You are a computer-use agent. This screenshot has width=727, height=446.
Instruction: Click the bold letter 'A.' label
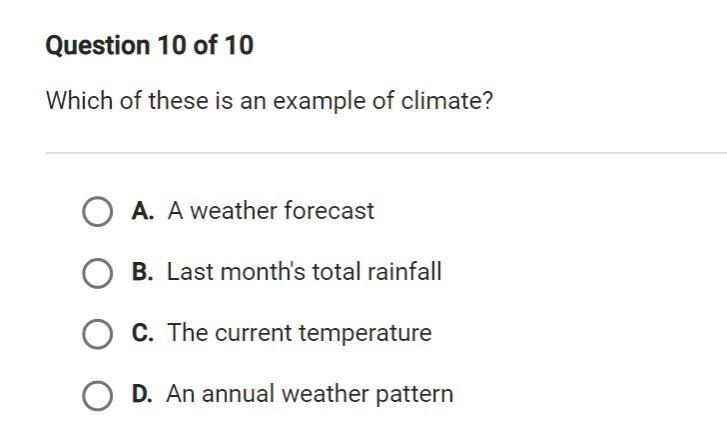click(x=142, y=211)
